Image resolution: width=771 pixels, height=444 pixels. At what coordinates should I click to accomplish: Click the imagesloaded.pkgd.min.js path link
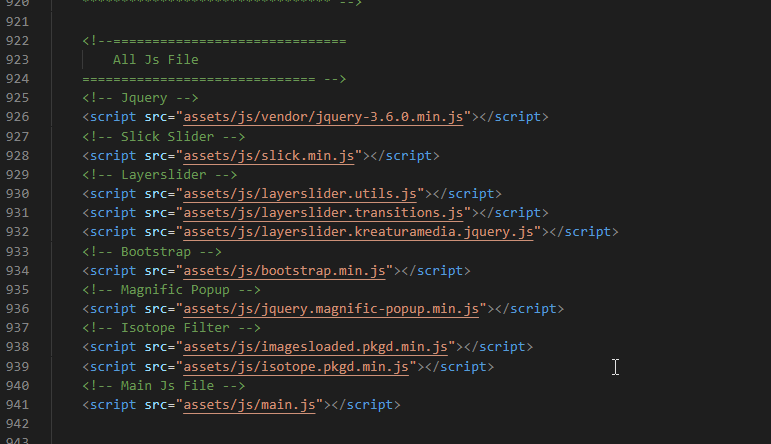coord(316,347)
